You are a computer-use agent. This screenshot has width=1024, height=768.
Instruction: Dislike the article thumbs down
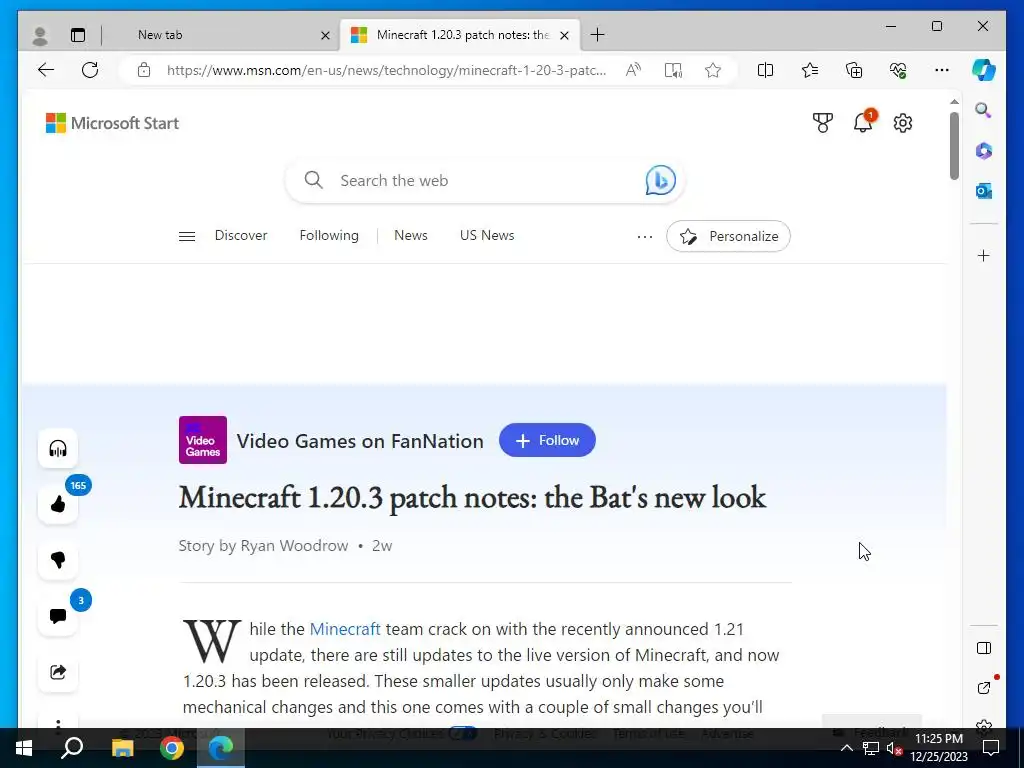(58, 560)
